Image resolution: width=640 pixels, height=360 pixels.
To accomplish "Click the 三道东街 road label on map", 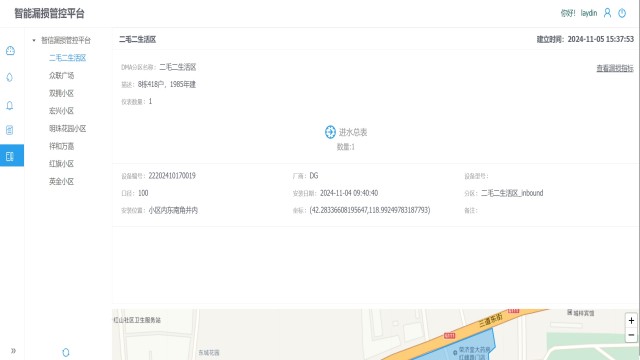I will click(491, 320).
